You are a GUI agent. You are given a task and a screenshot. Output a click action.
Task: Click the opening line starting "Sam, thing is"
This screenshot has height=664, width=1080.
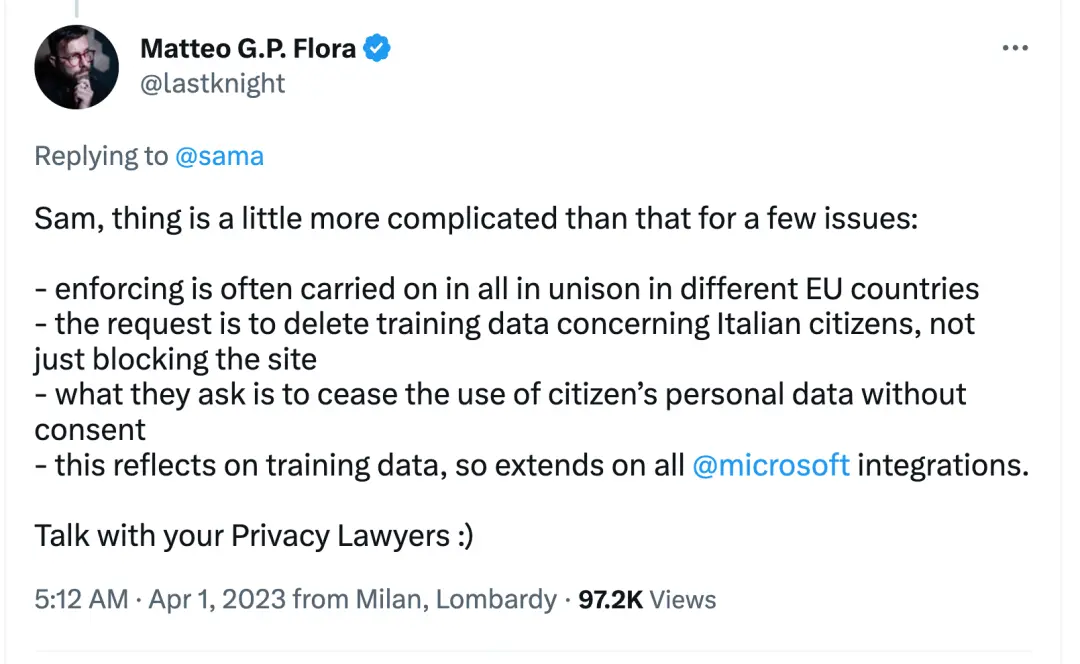475,219
